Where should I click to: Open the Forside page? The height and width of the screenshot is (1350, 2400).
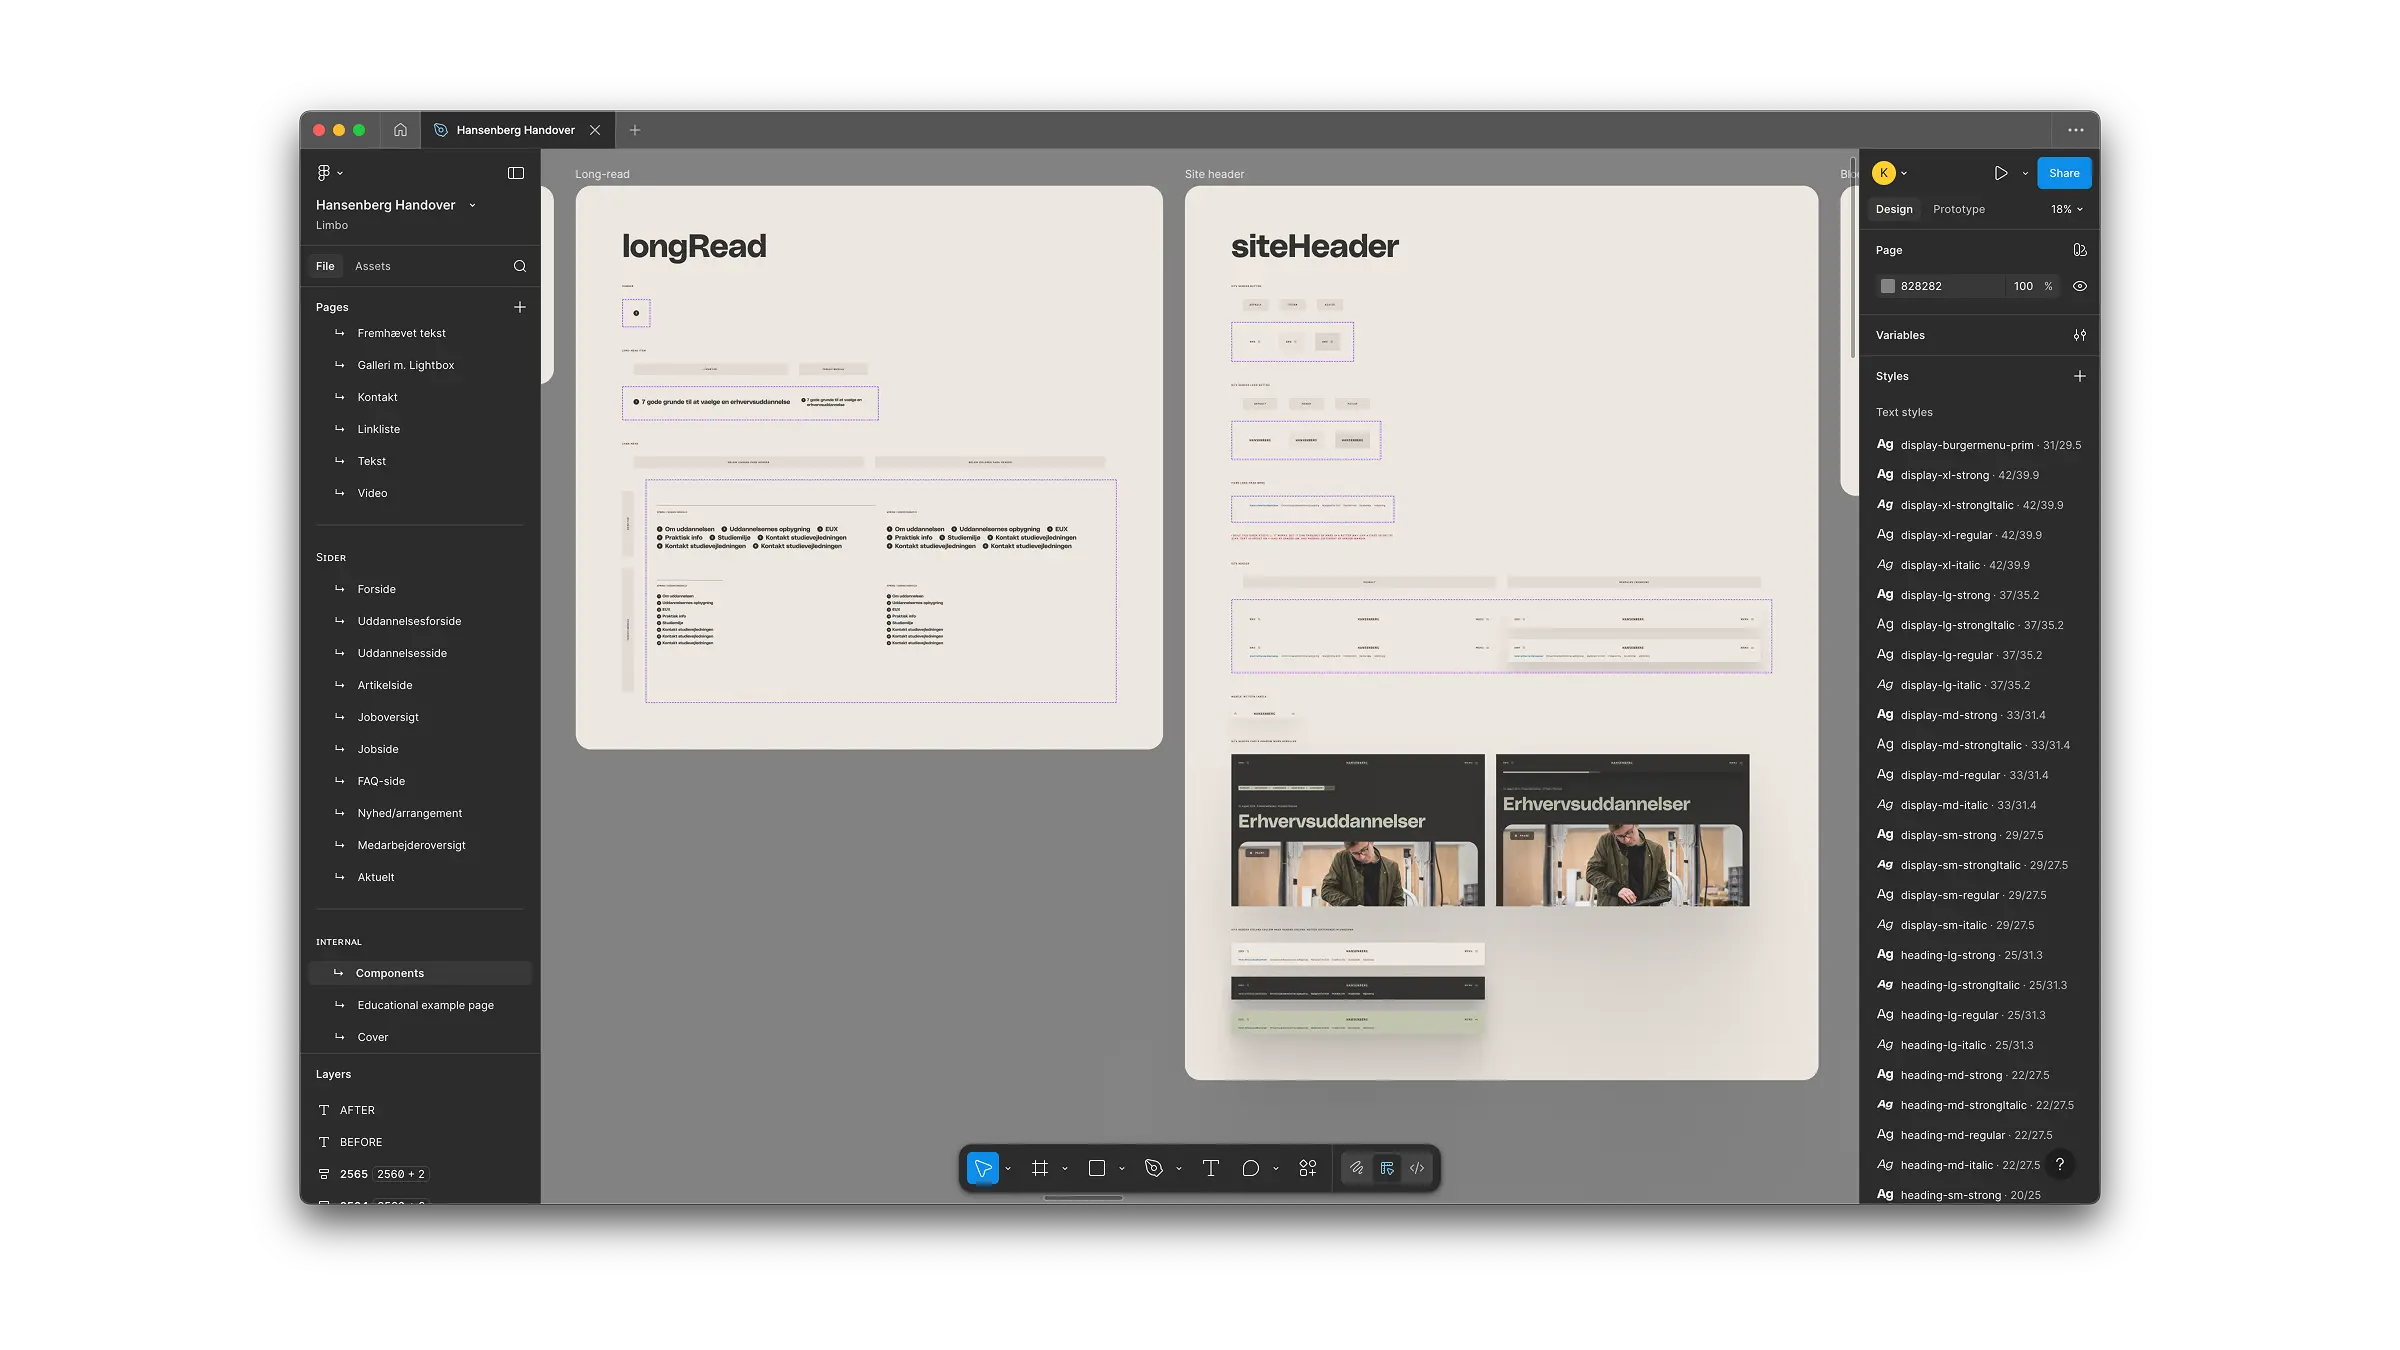pyautogui.click(x=376, y=589)
